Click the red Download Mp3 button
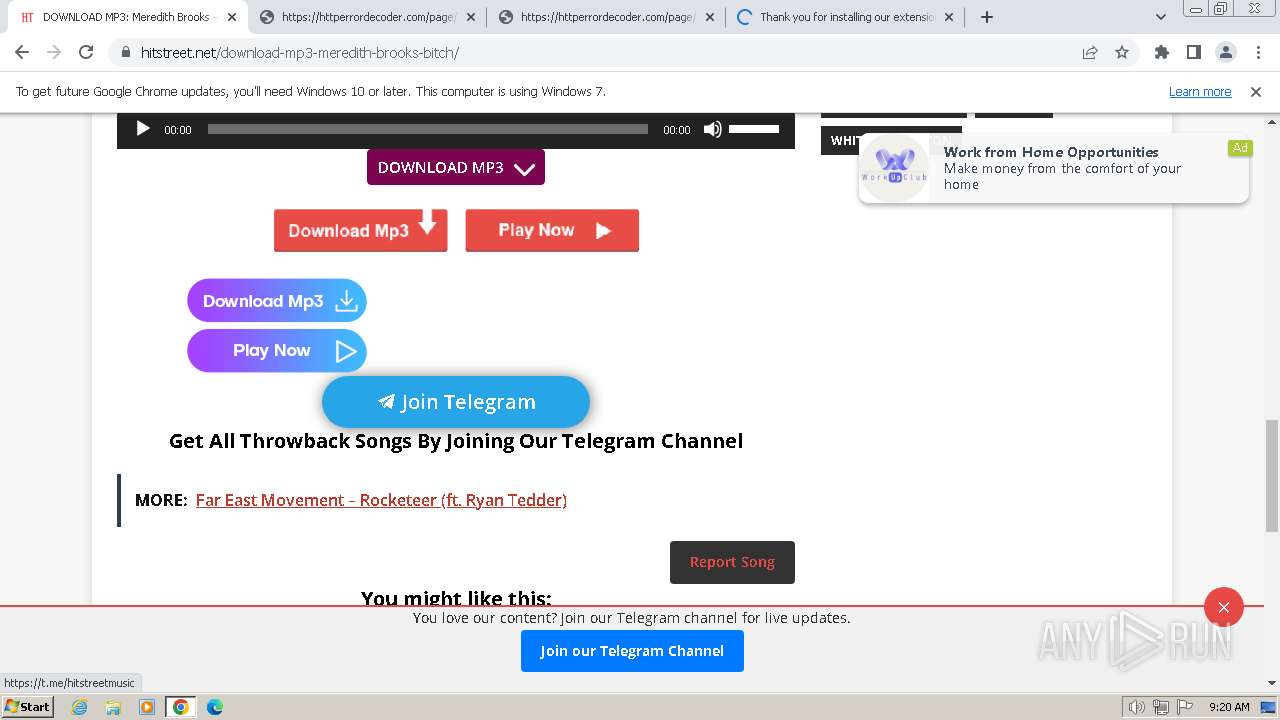The height and width of the screenshot is (720, 1280). (x=361, y=230)
